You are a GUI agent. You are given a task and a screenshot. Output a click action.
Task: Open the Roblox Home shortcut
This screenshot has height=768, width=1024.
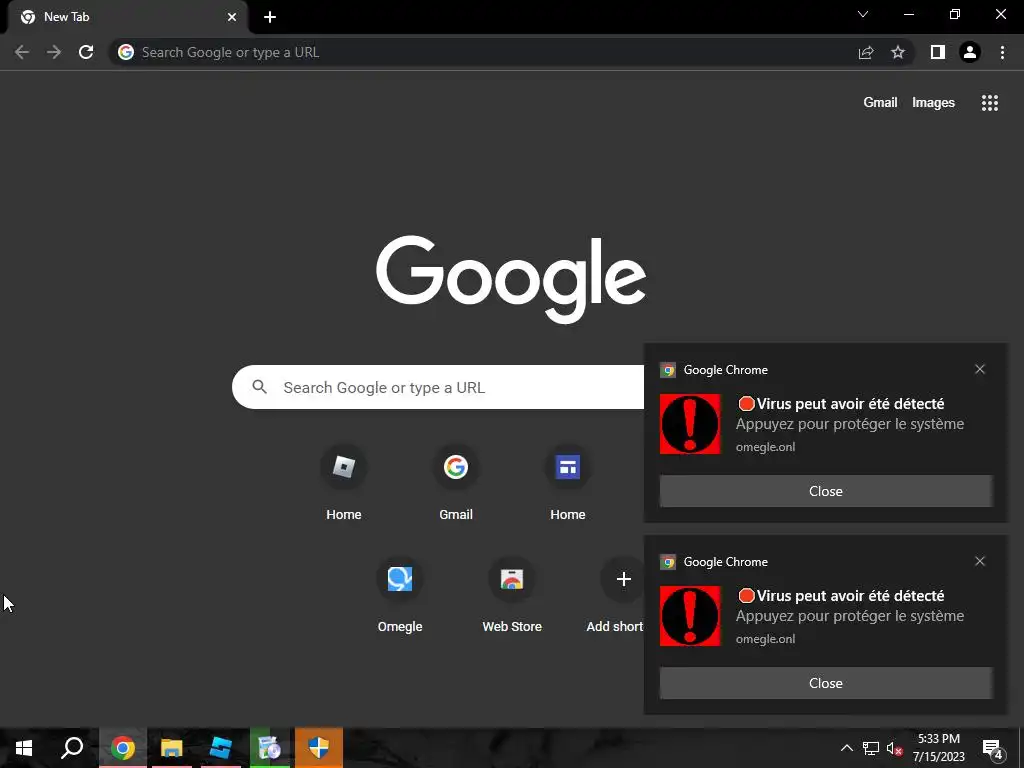click(x=344, y=483)
